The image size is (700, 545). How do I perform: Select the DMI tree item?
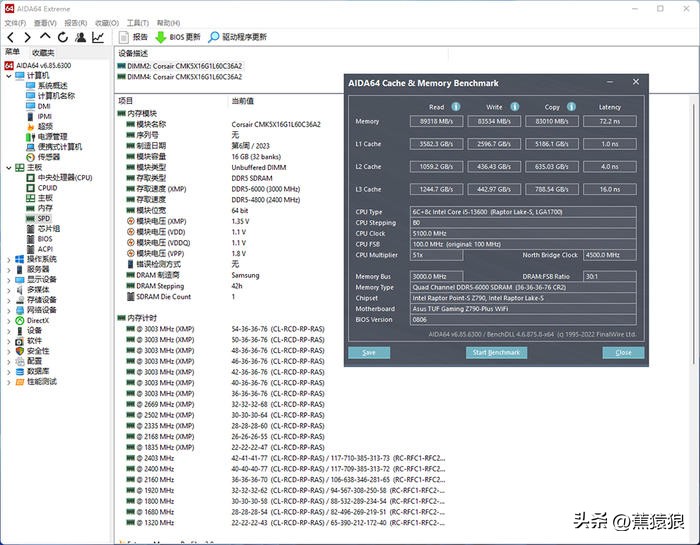38,106
